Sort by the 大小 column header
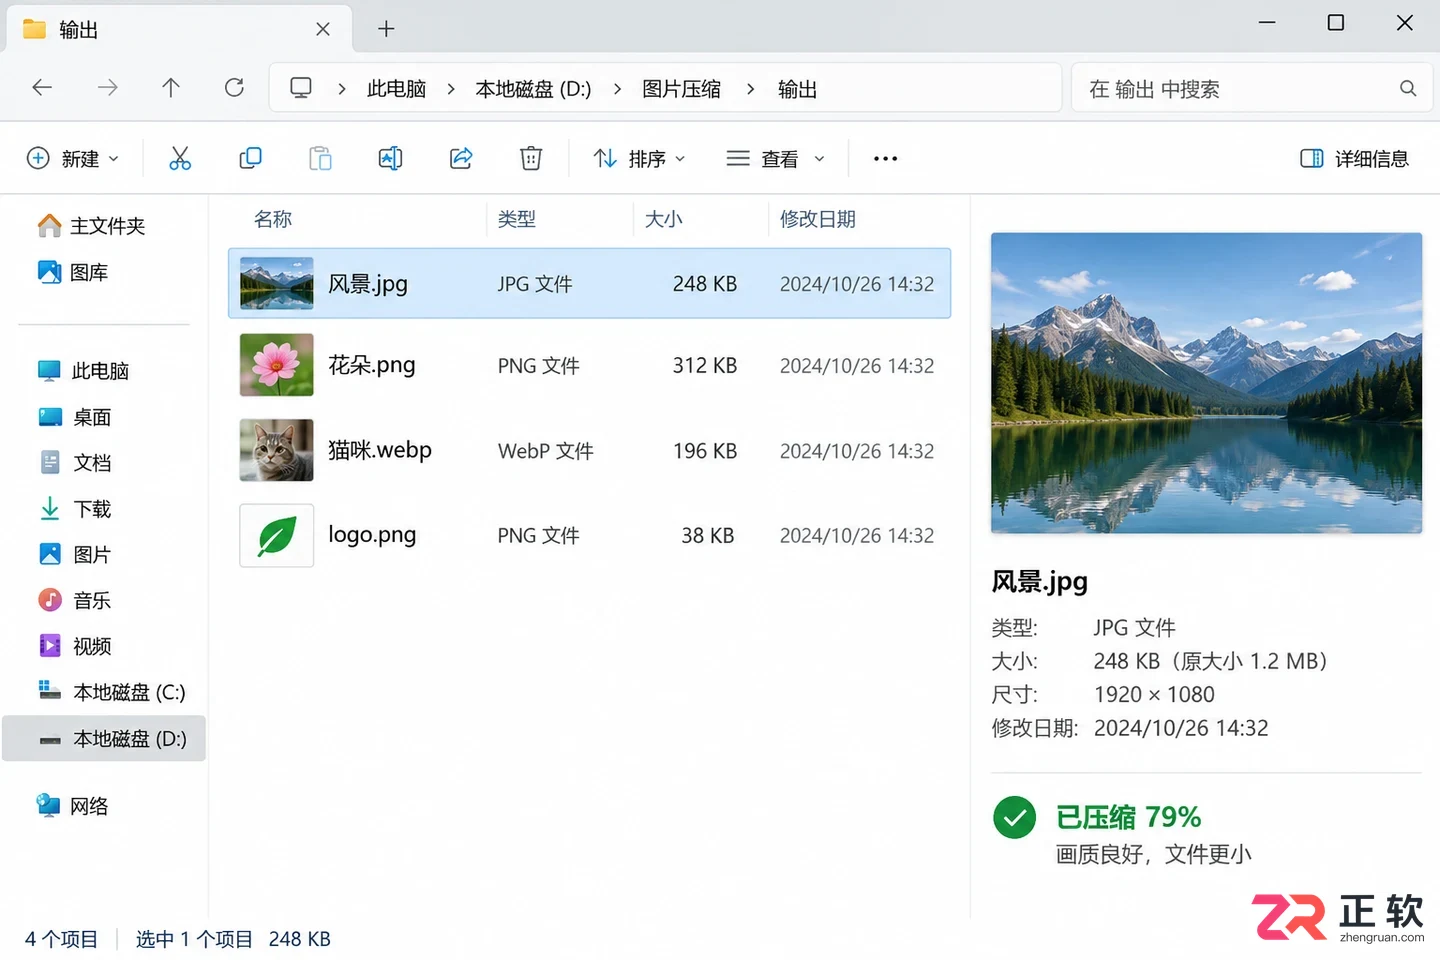Screen dimensions: 1440x960 [x=664, y=219]
